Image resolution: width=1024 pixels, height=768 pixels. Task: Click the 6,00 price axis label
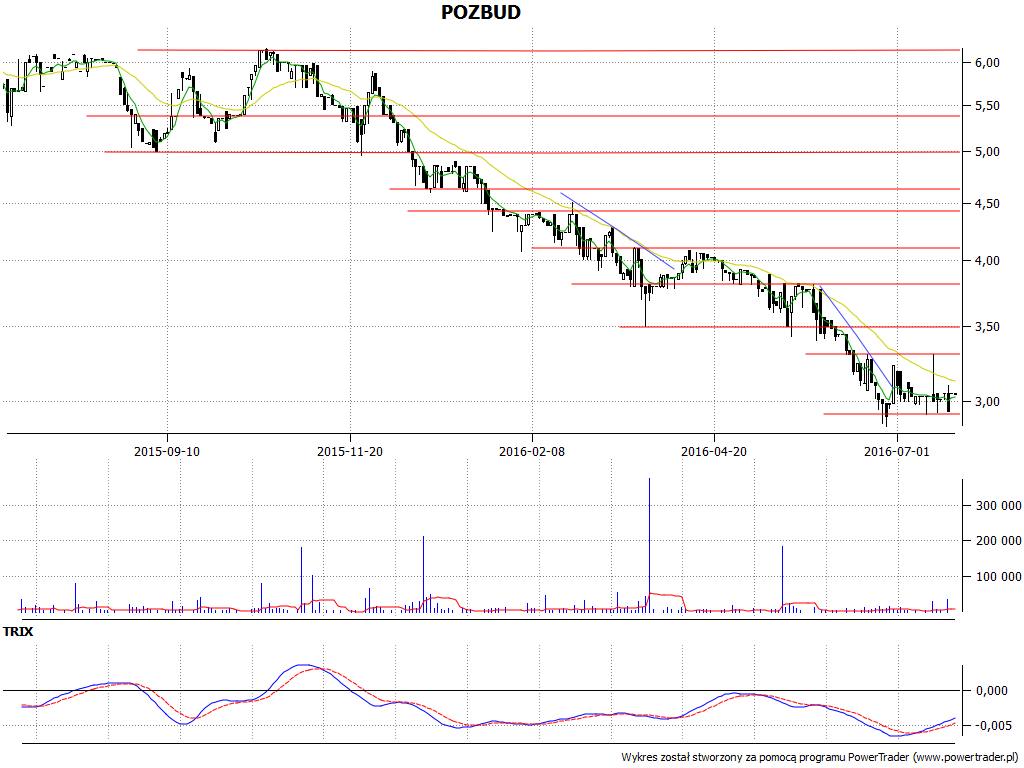point(987,63)
